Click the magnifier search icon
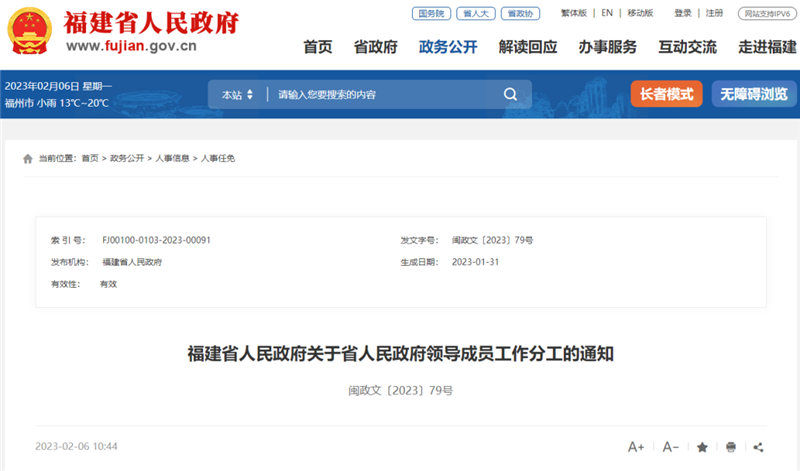The image size is (800, 471). pyautogui.click(x=510, y=95)
